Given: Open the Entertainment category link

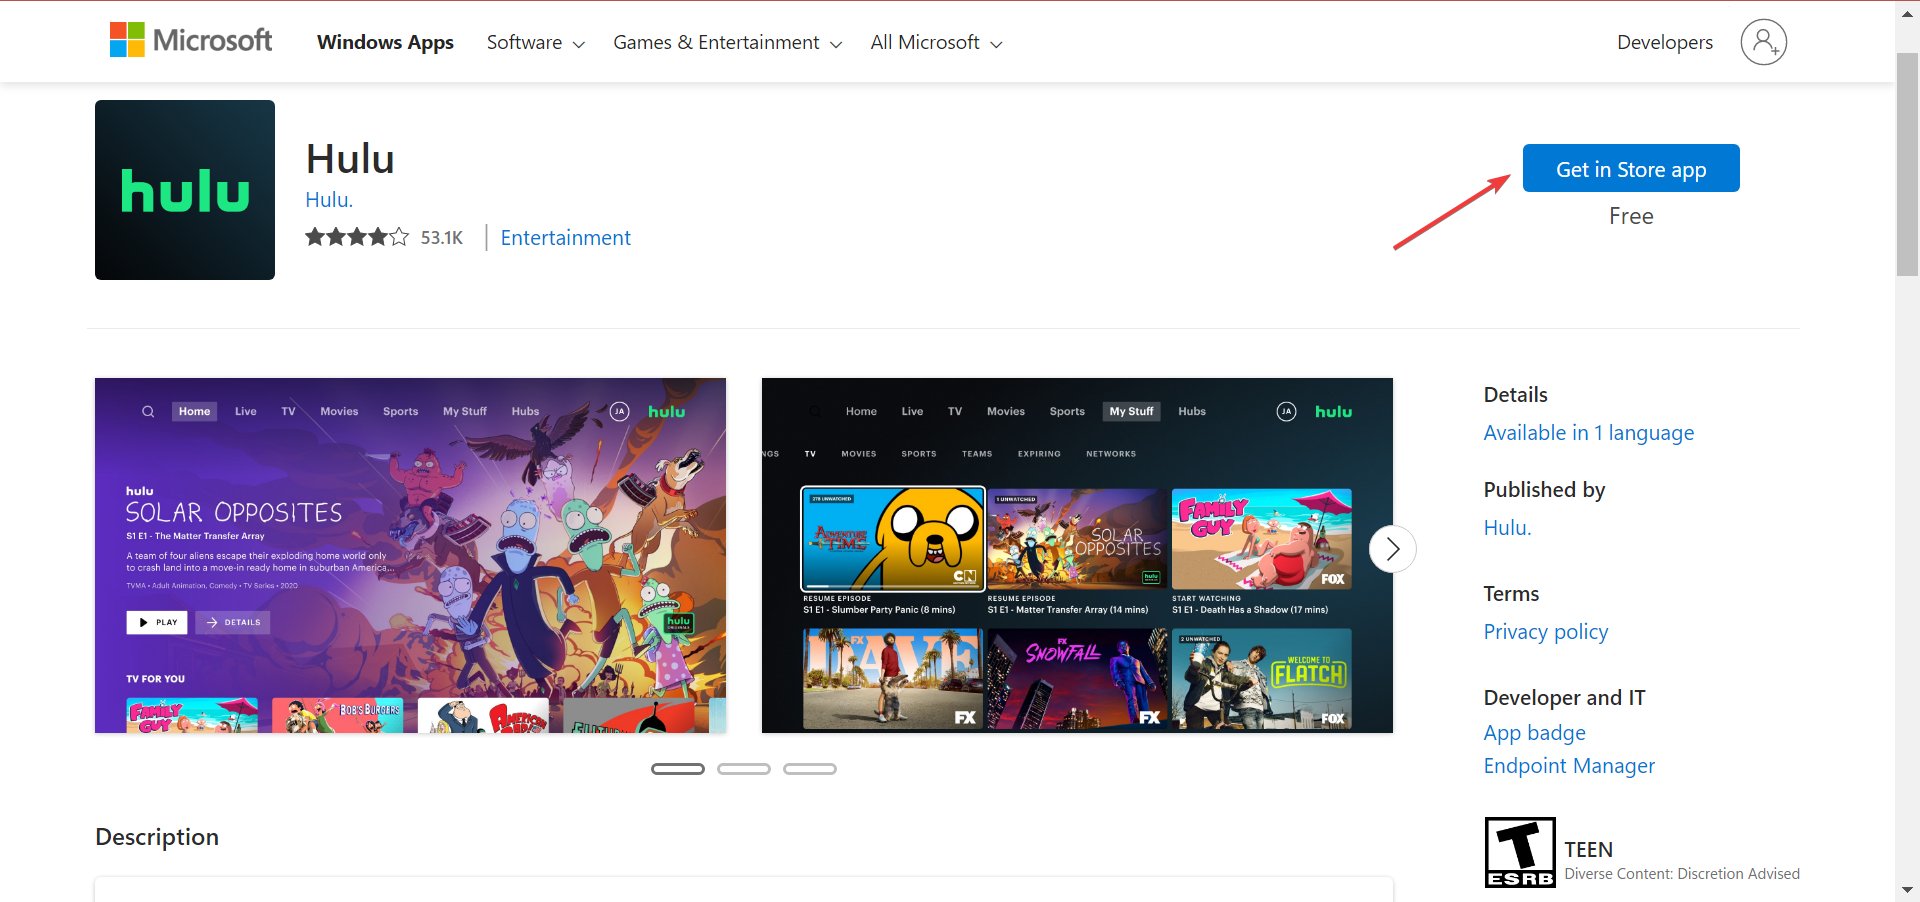Looking at the screenshot, I should coord(565,238).
